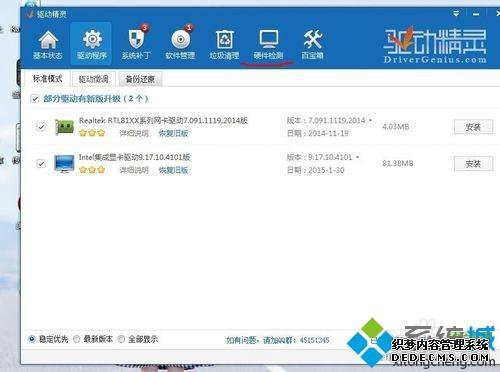Click the QQ group text 45151345
The height and width of the screenshot is (372, 500).
[314, 340]
